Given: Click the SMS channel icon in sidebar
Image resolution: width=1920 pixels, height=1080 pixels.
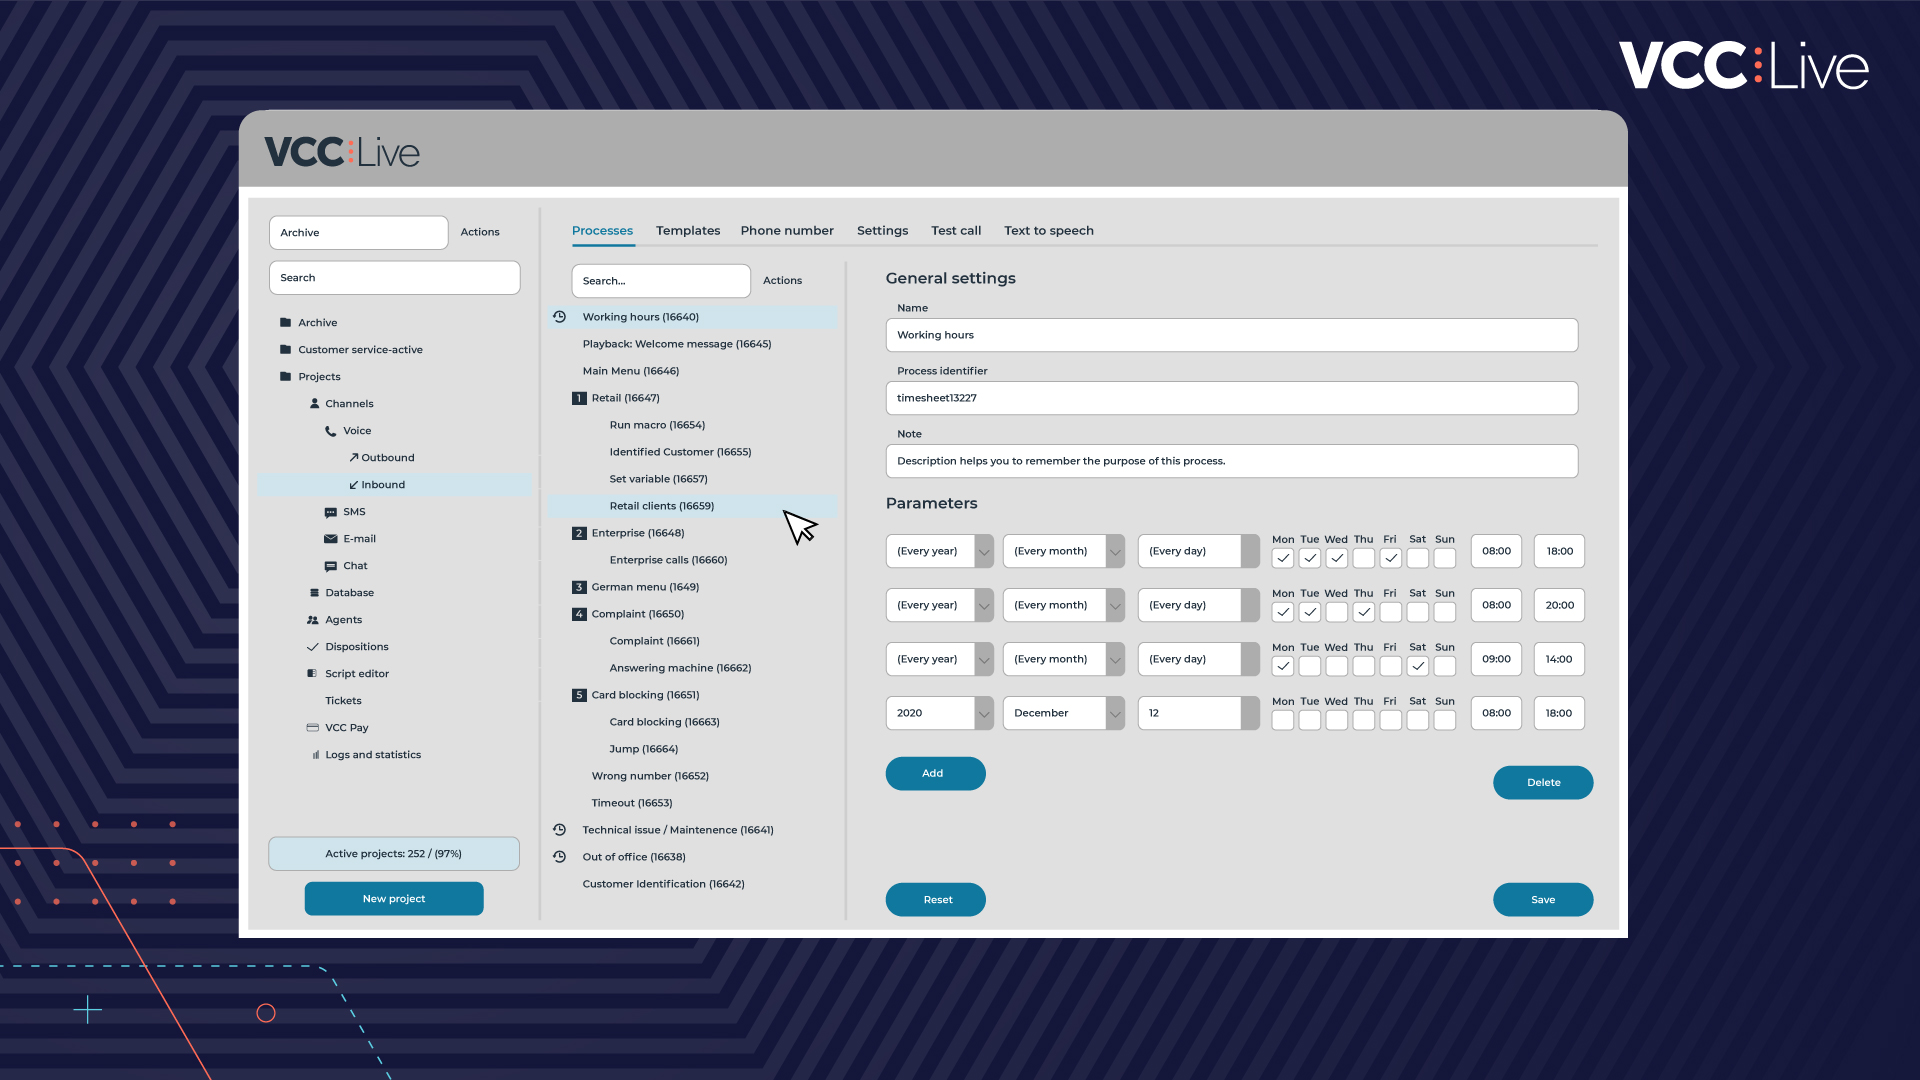Looking at the screenshot, I should 331,511.
